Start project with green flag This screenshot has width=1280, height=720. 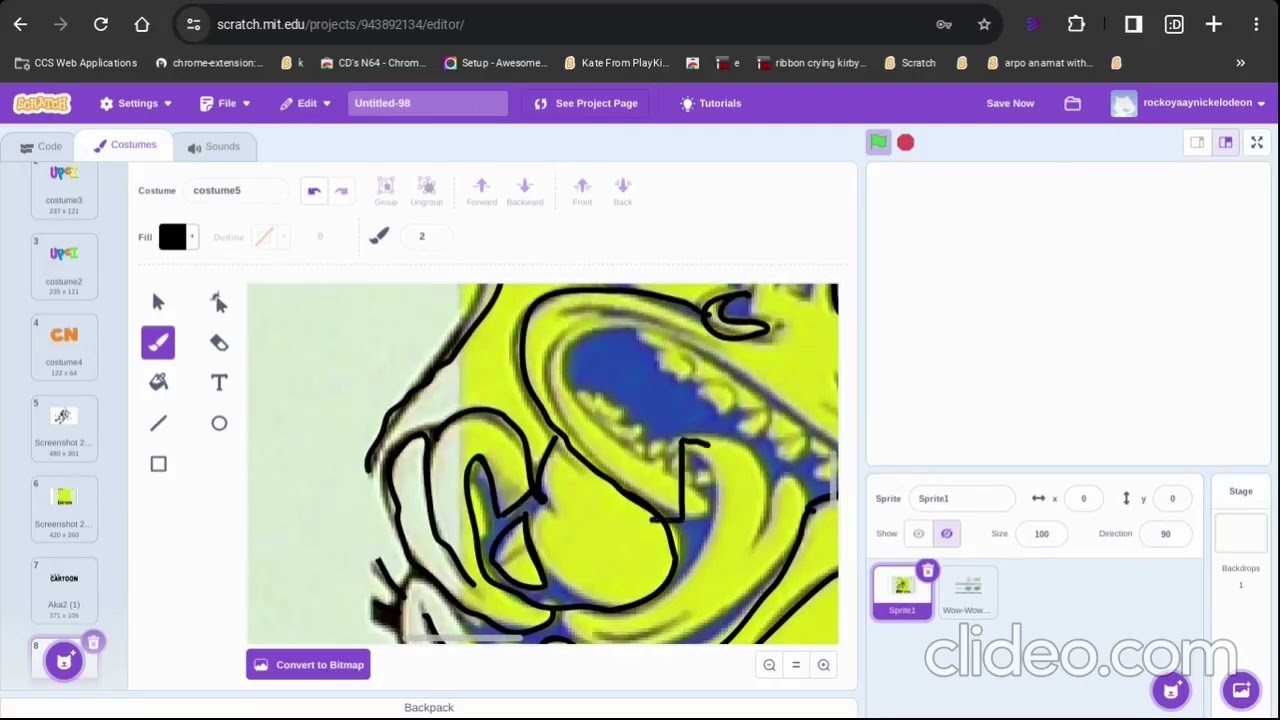(x=878, y=142)
